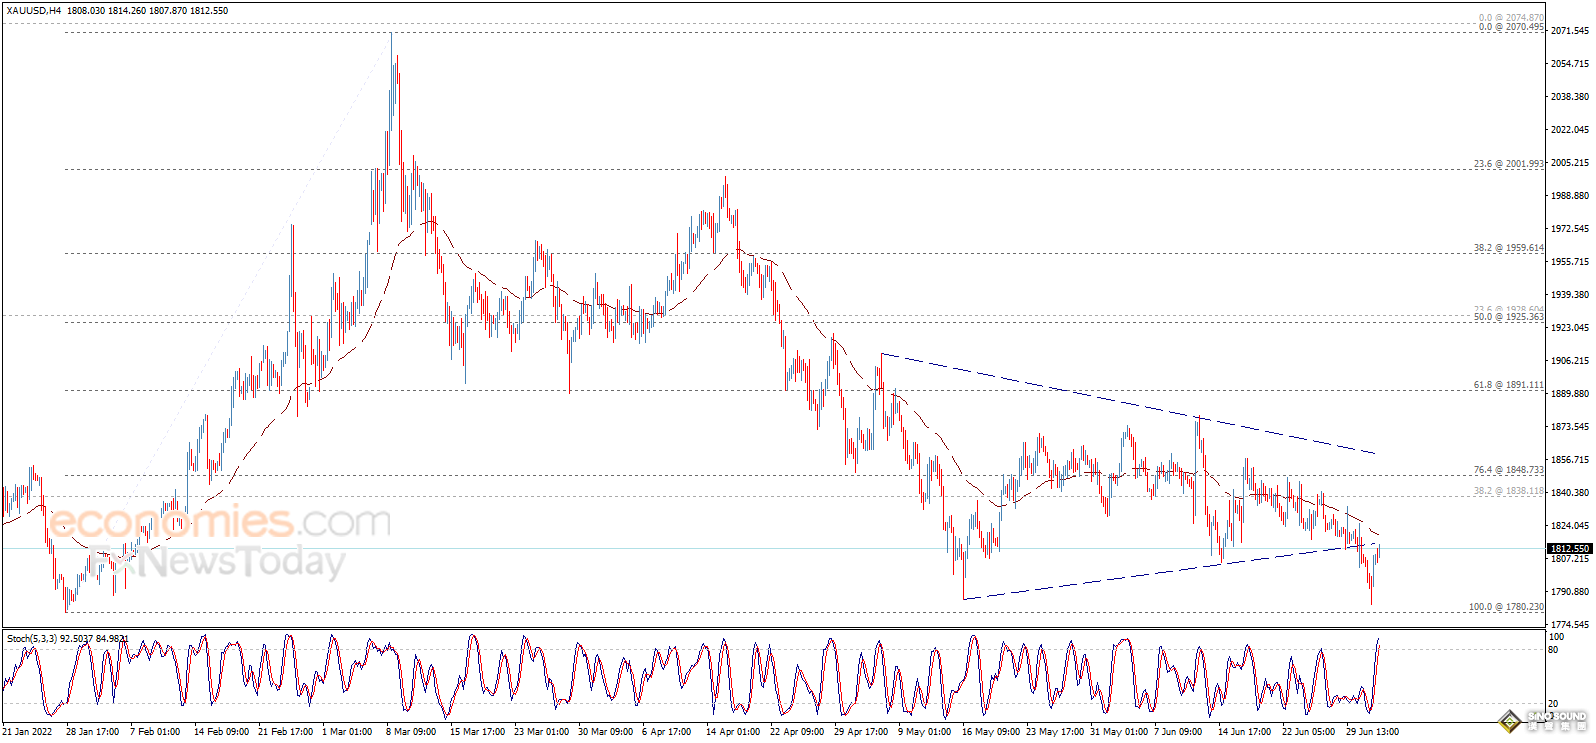Click the XAUUSD,H4 chart title
1596x743 pixels.
(x=33, y=10)
